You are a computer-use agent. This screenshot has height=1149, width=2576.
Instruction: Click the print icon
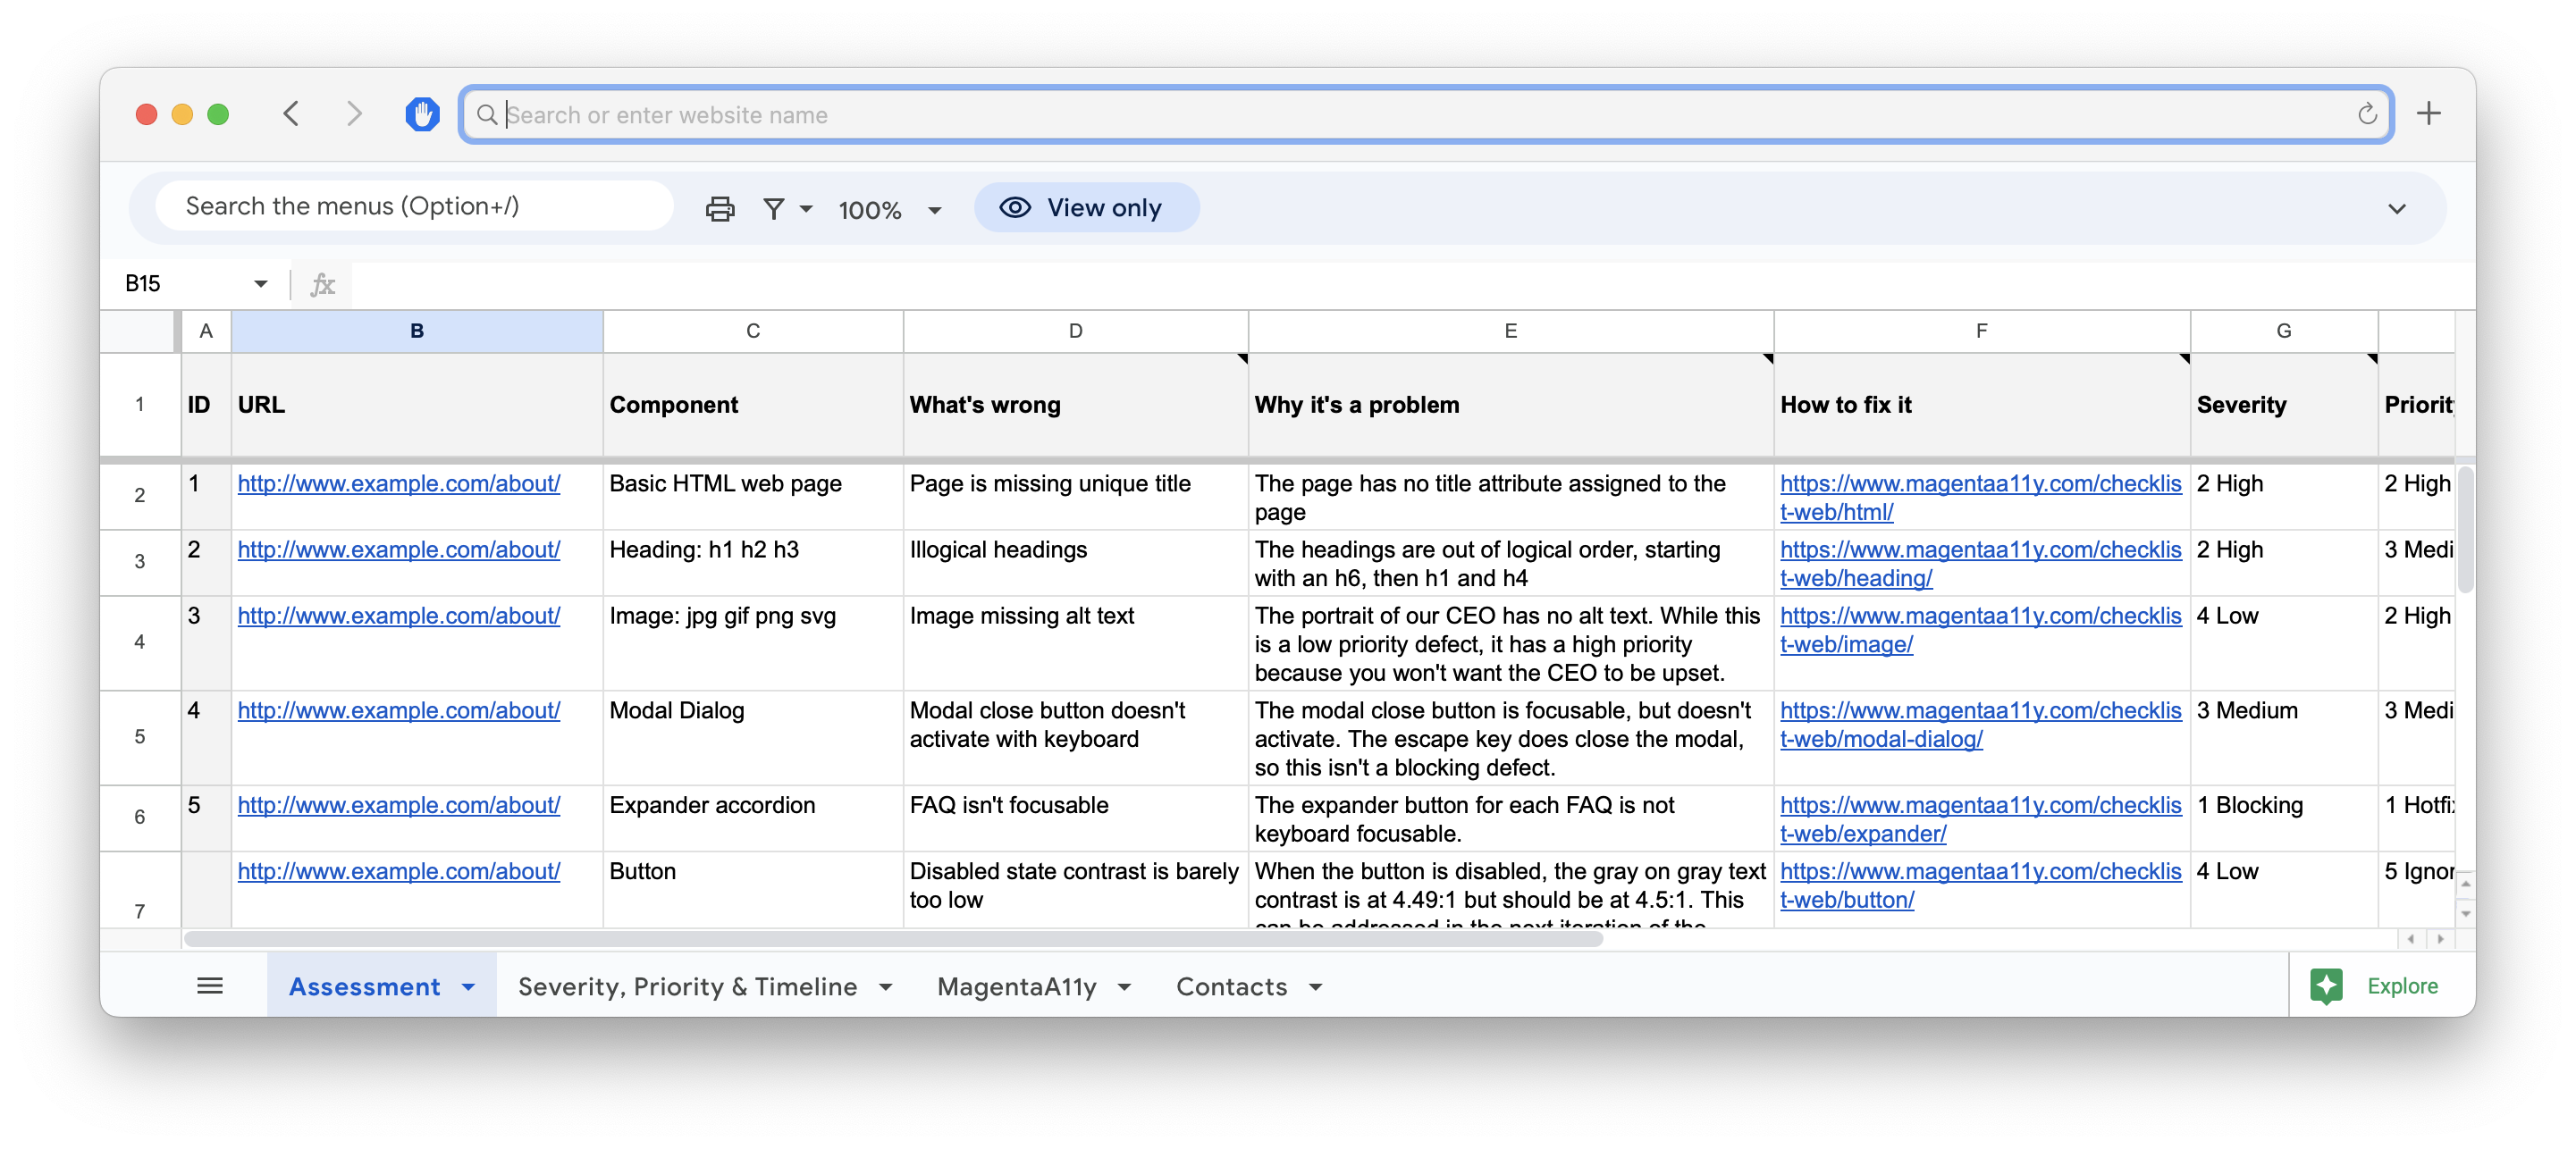click(x=719, y=209)
